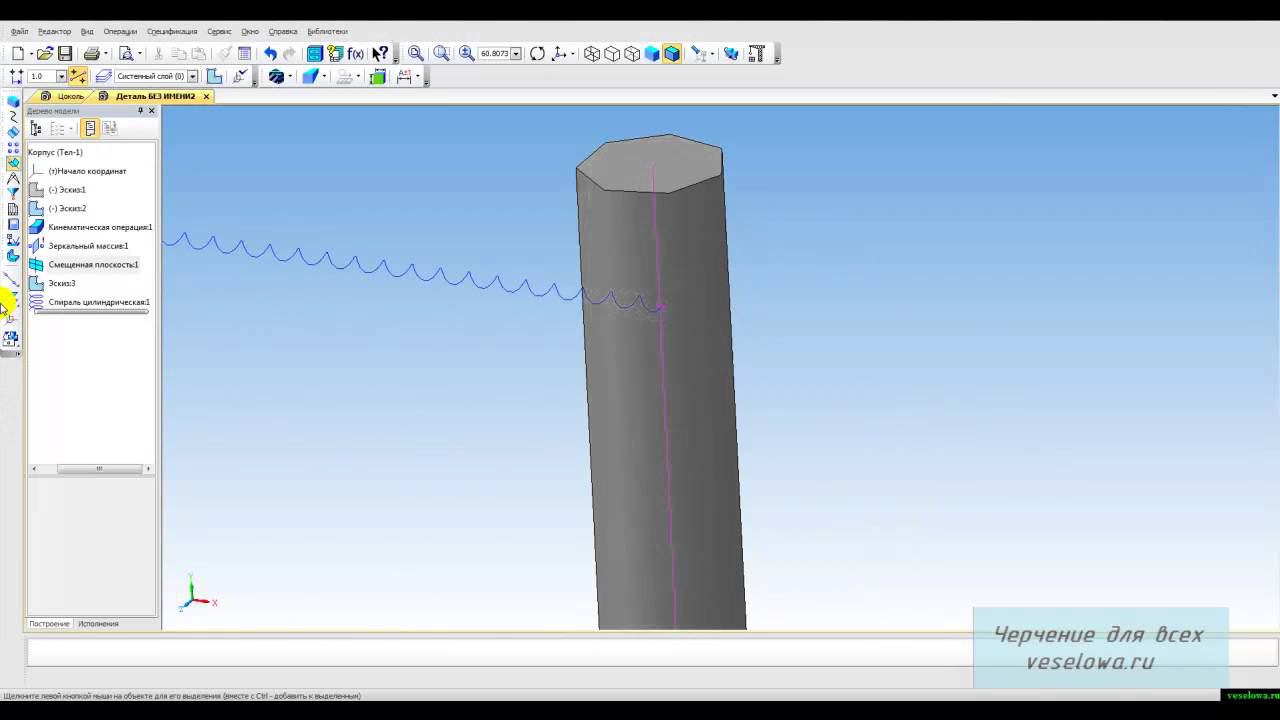1280x720 pixels.
Task: Open the library manager icon
Action: (x=315, y=54)
